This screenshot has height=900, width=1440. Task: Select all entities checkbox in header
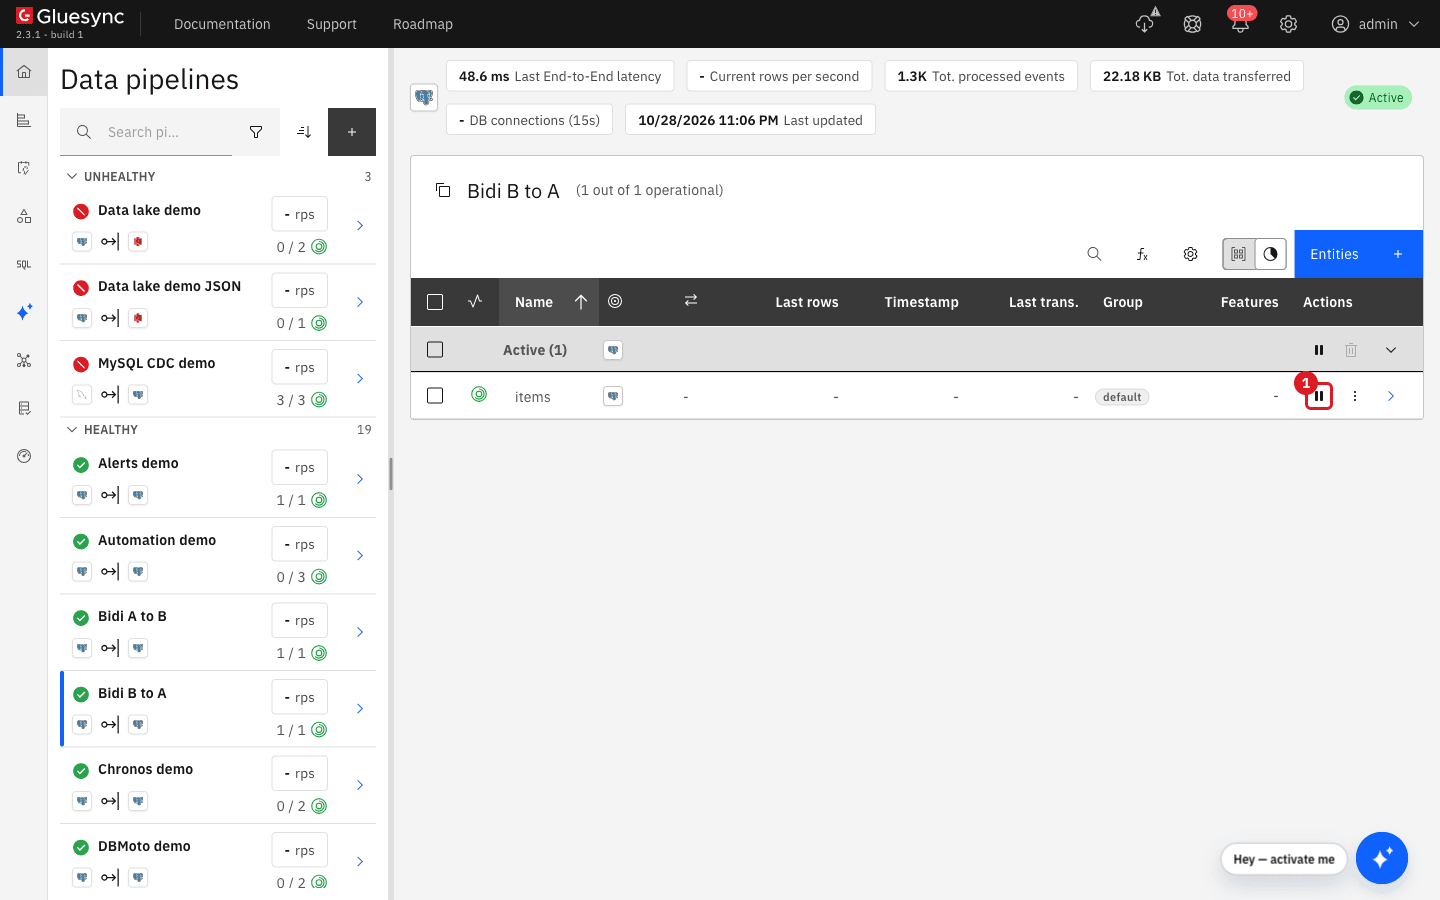435,302
